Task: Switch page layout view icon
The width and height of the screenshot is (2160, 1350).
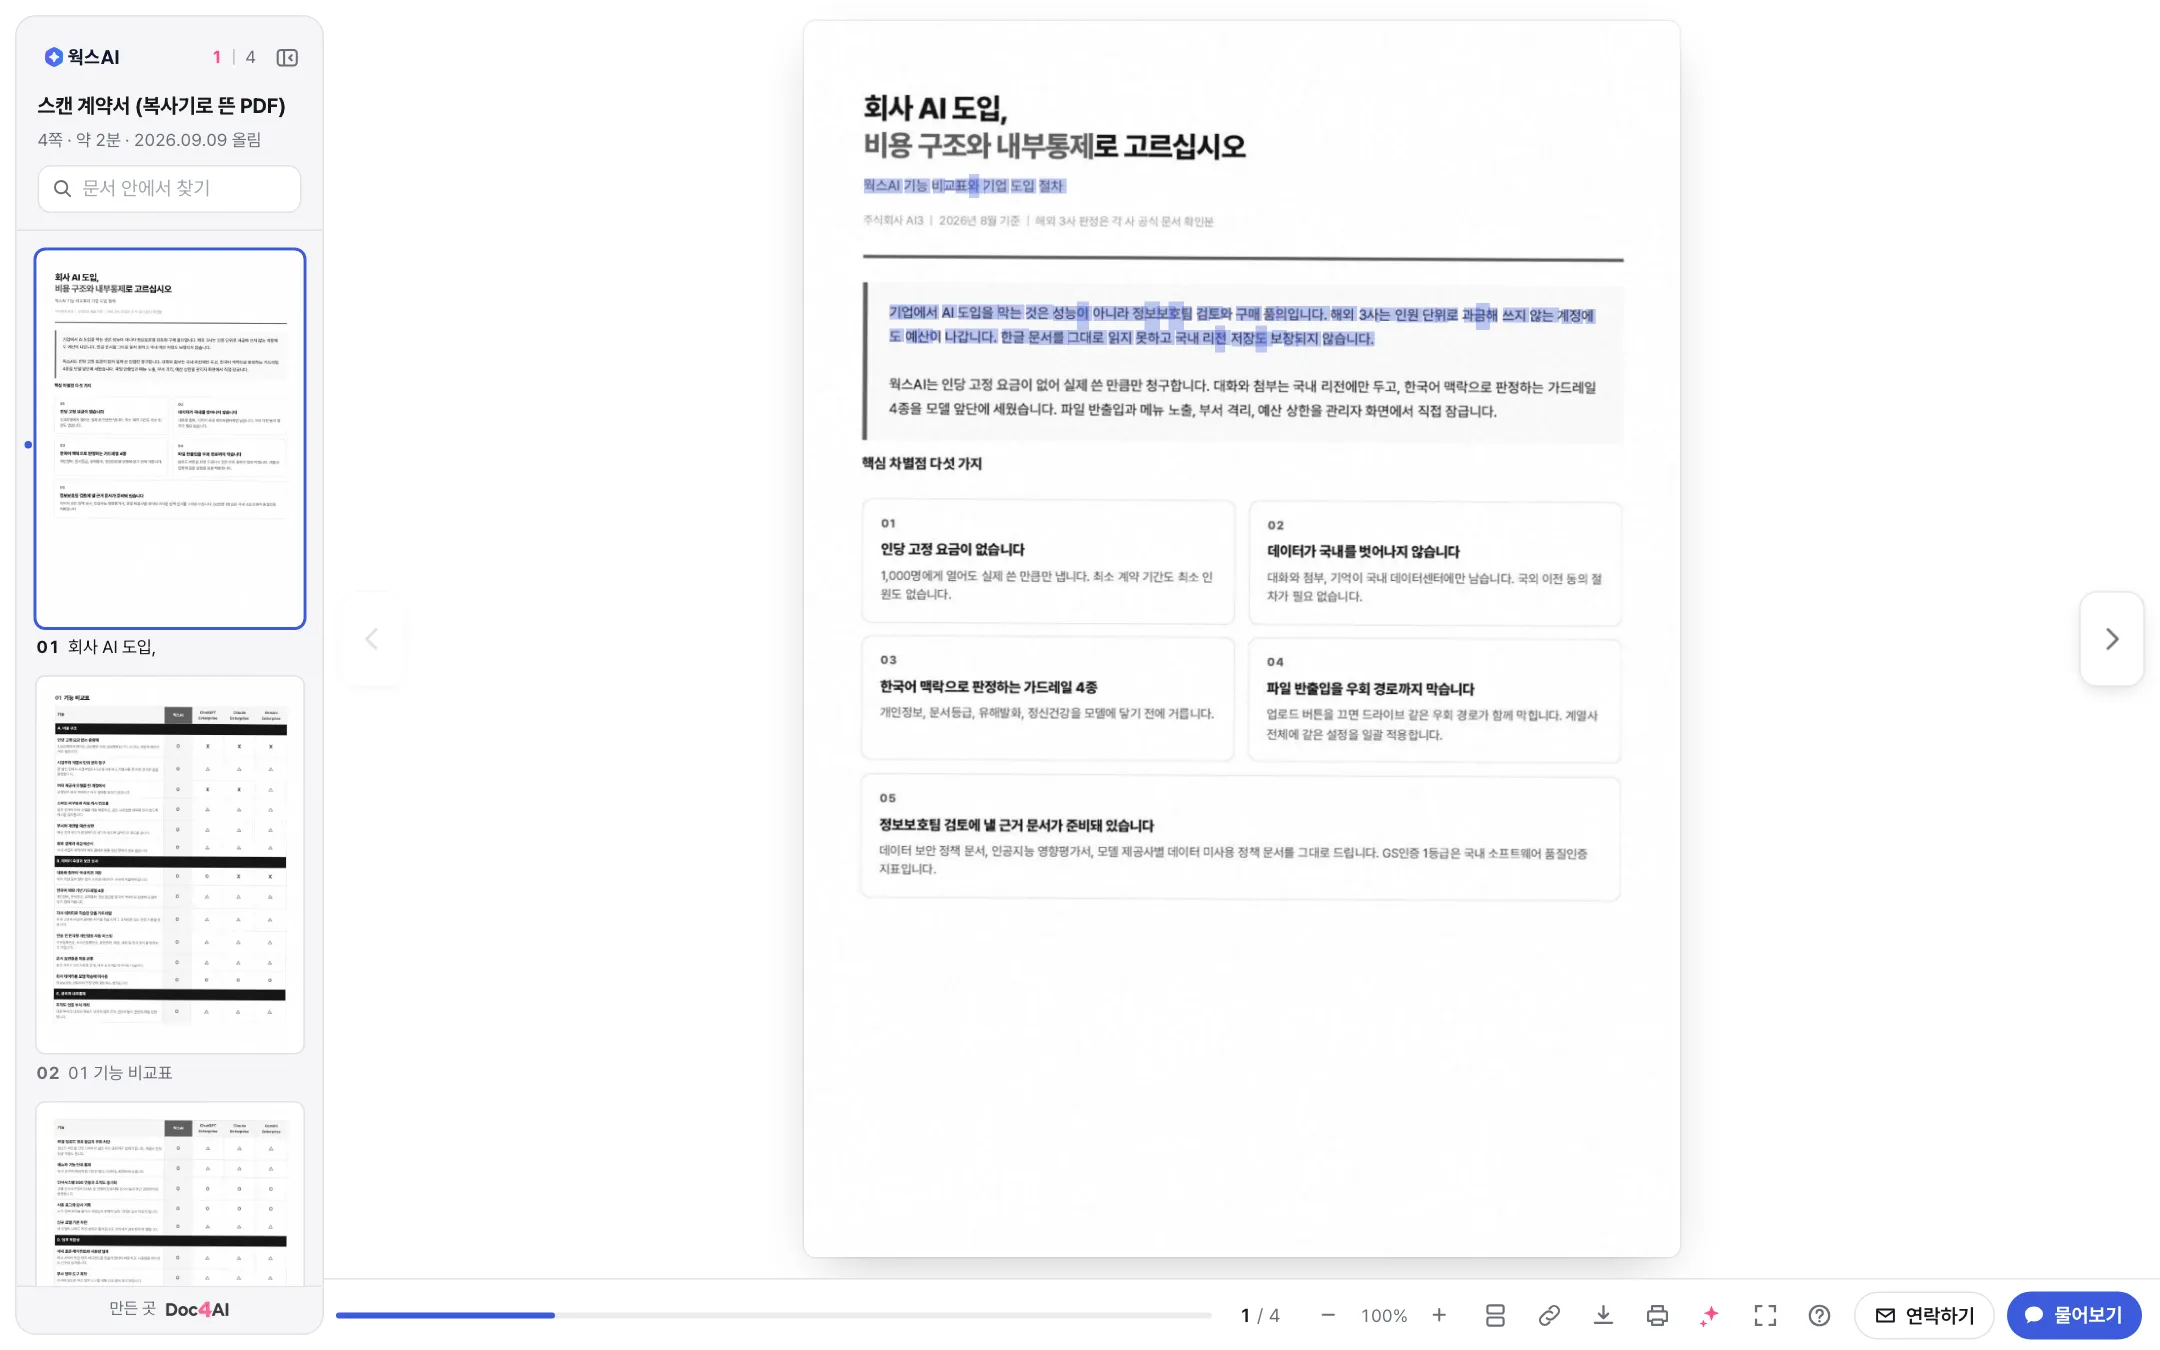Action: [x=1495, y=1315]
